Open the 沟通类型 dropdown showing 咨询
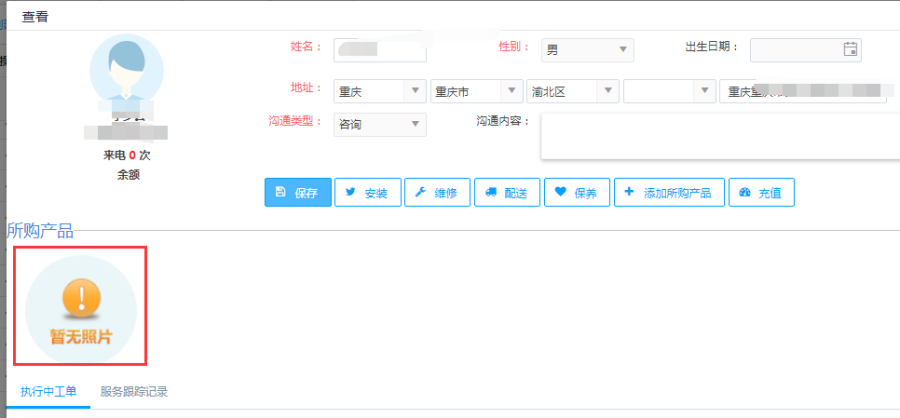This screenshot has width=900, height=418. point(379,125)
